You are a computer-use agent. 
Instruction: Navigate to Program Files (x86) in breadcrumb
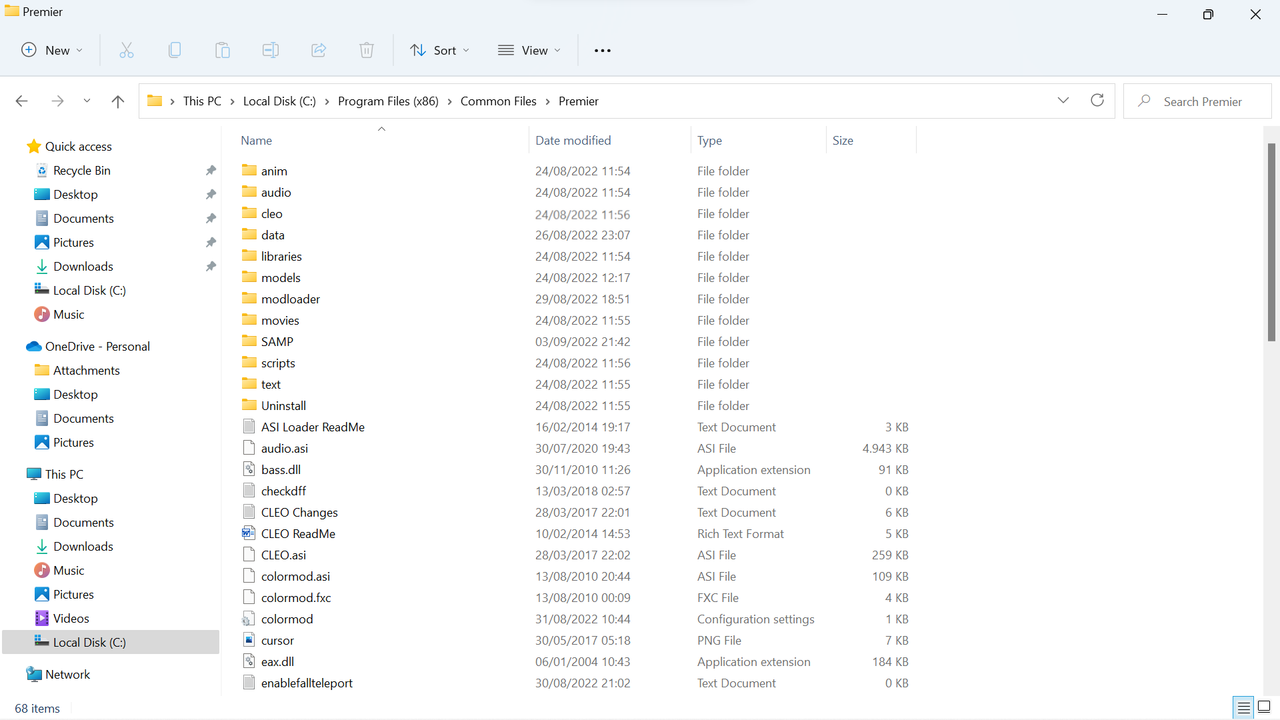point(388,101)
